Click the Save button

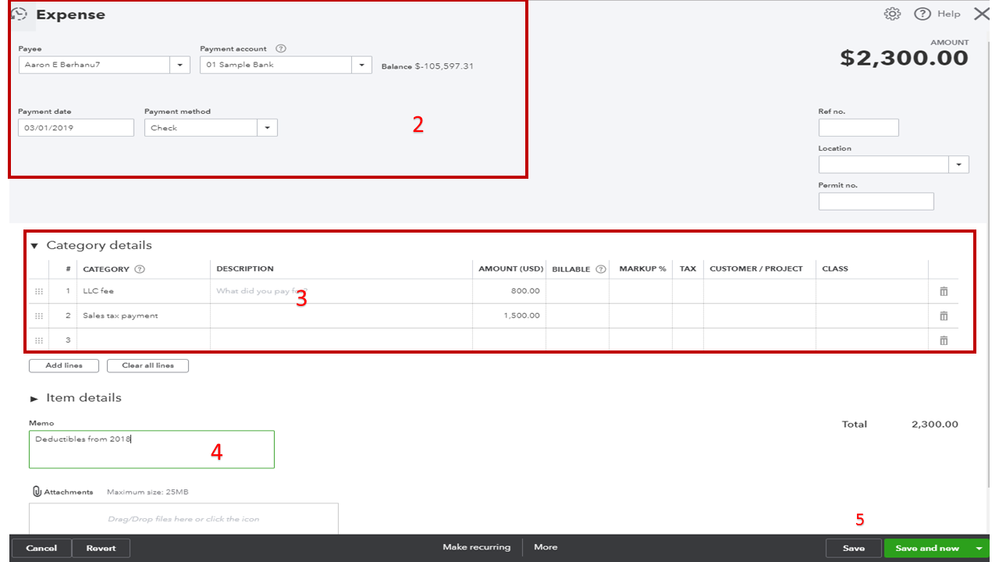[853, 548]
